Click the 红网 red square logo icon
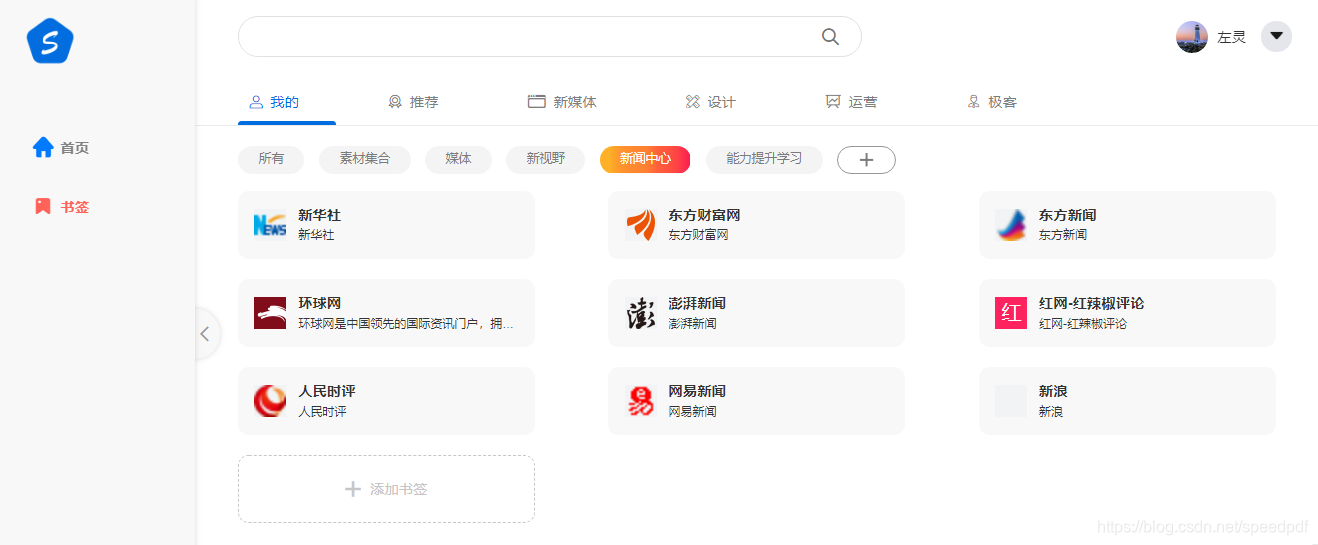The image size is (1318, 545). click(x=1011, y=313)
